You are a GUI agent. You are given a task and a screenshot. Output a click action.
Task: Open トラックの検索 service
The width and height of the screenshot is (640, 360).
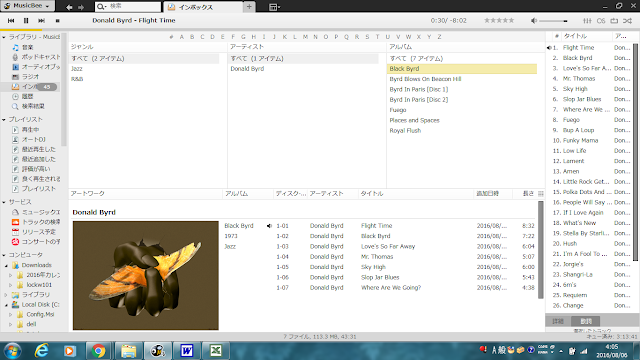coord(36,222)
